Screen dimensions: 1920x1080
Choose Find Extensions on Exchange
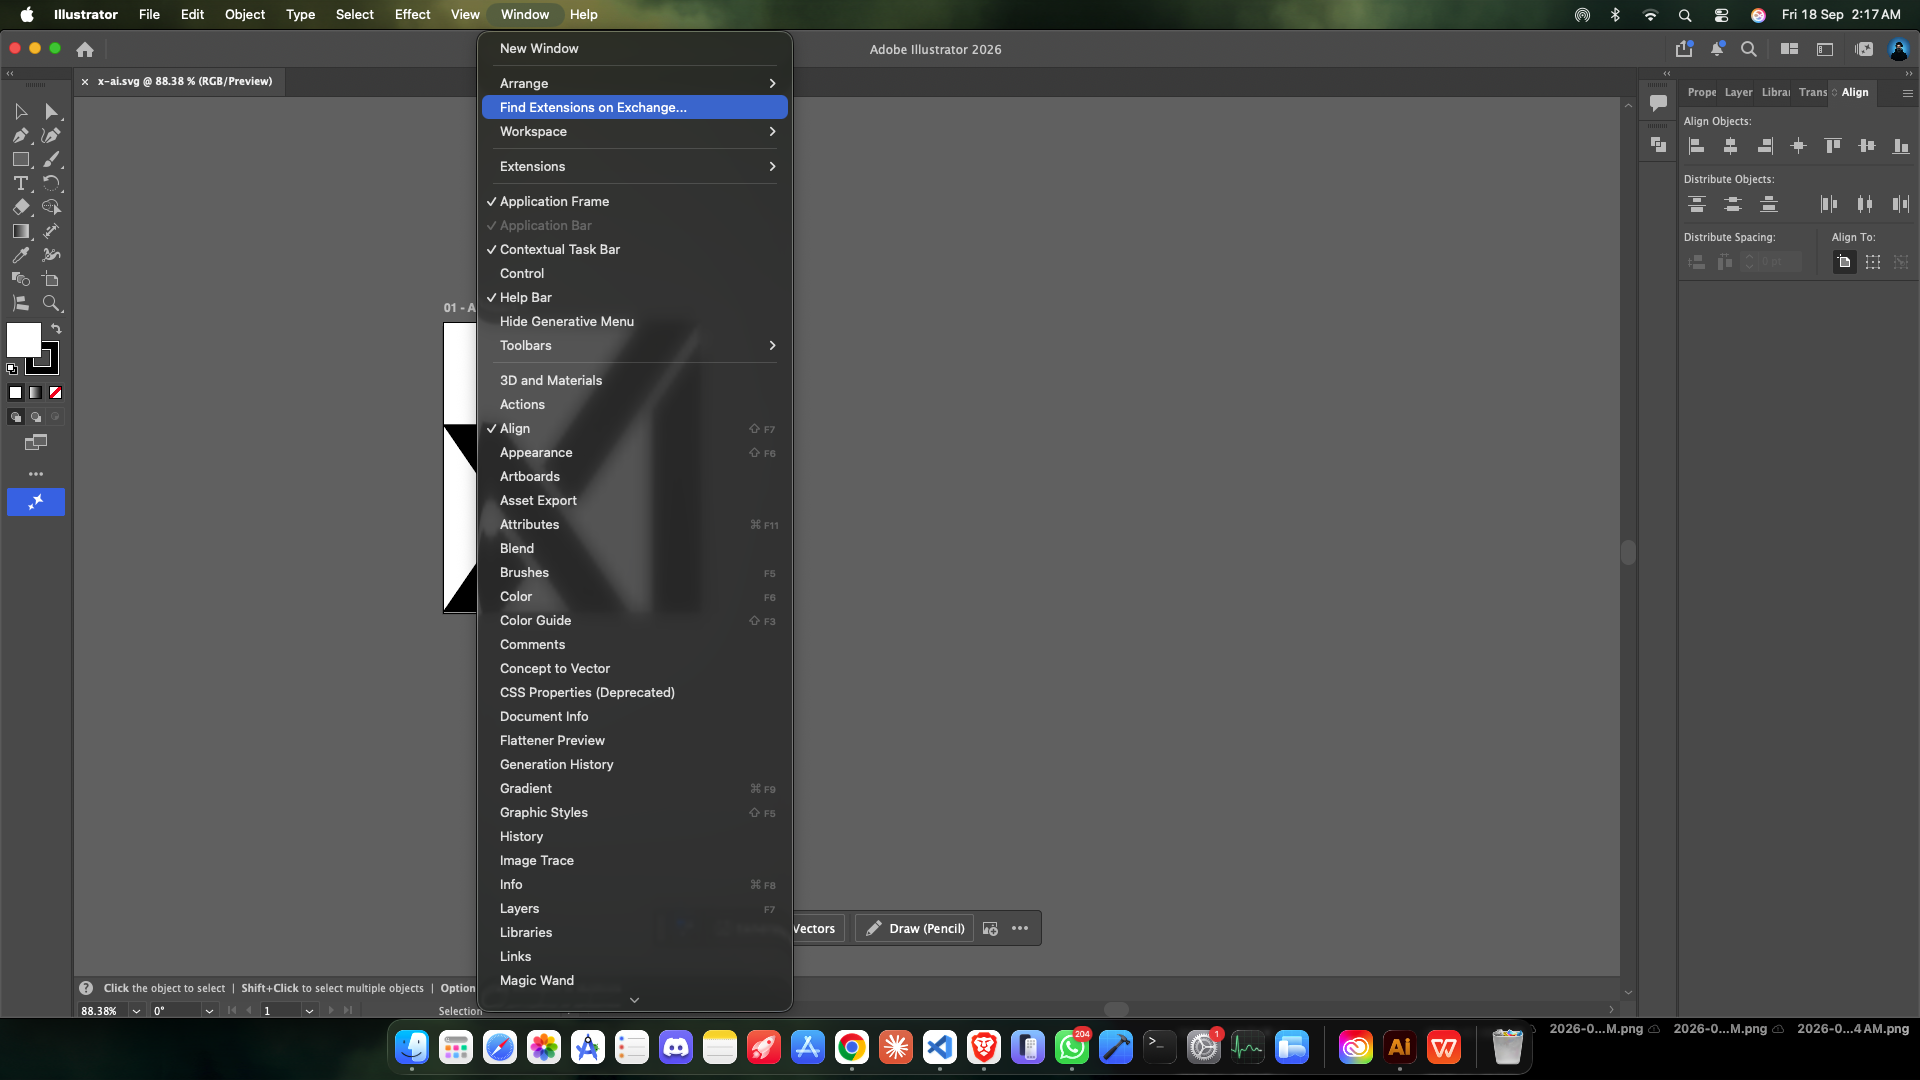[x=635, y=107]
